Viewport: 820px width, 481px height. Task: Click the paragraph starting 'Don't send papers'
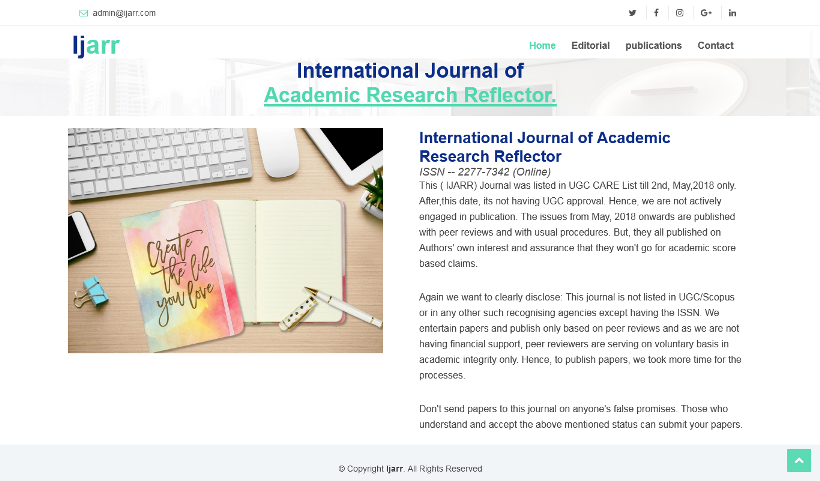(580, 417)
